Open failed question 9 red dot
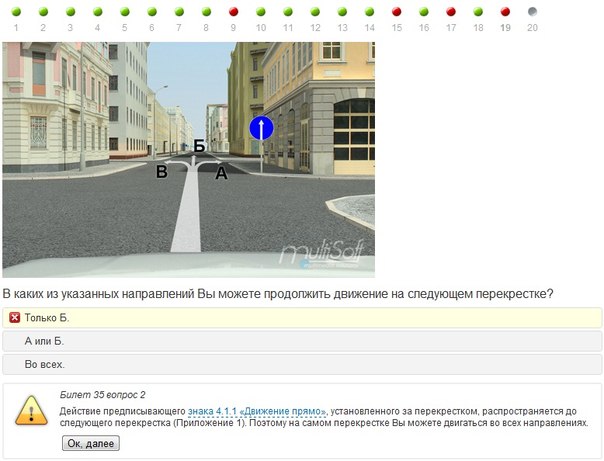This screenshot has height=461, width=604. coord(233,12)
